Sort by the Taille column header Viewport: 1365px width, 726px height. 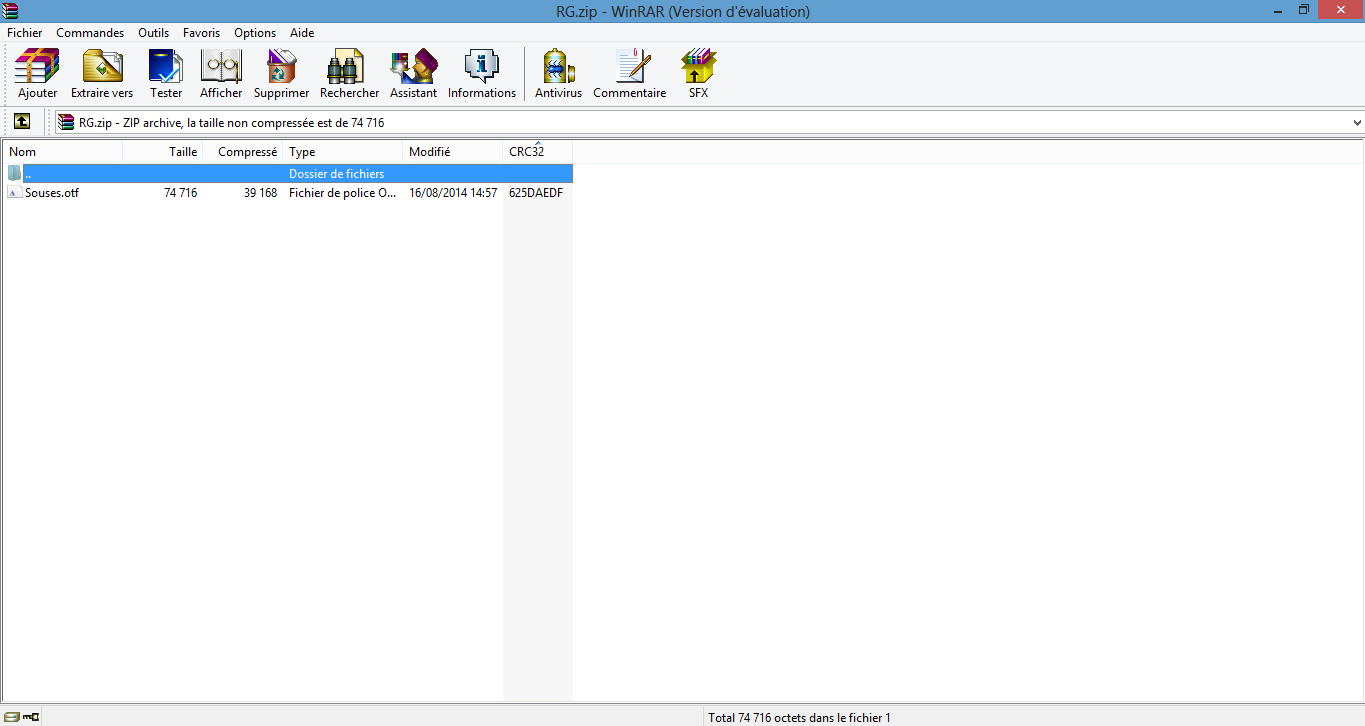click(x=163, y=152)
